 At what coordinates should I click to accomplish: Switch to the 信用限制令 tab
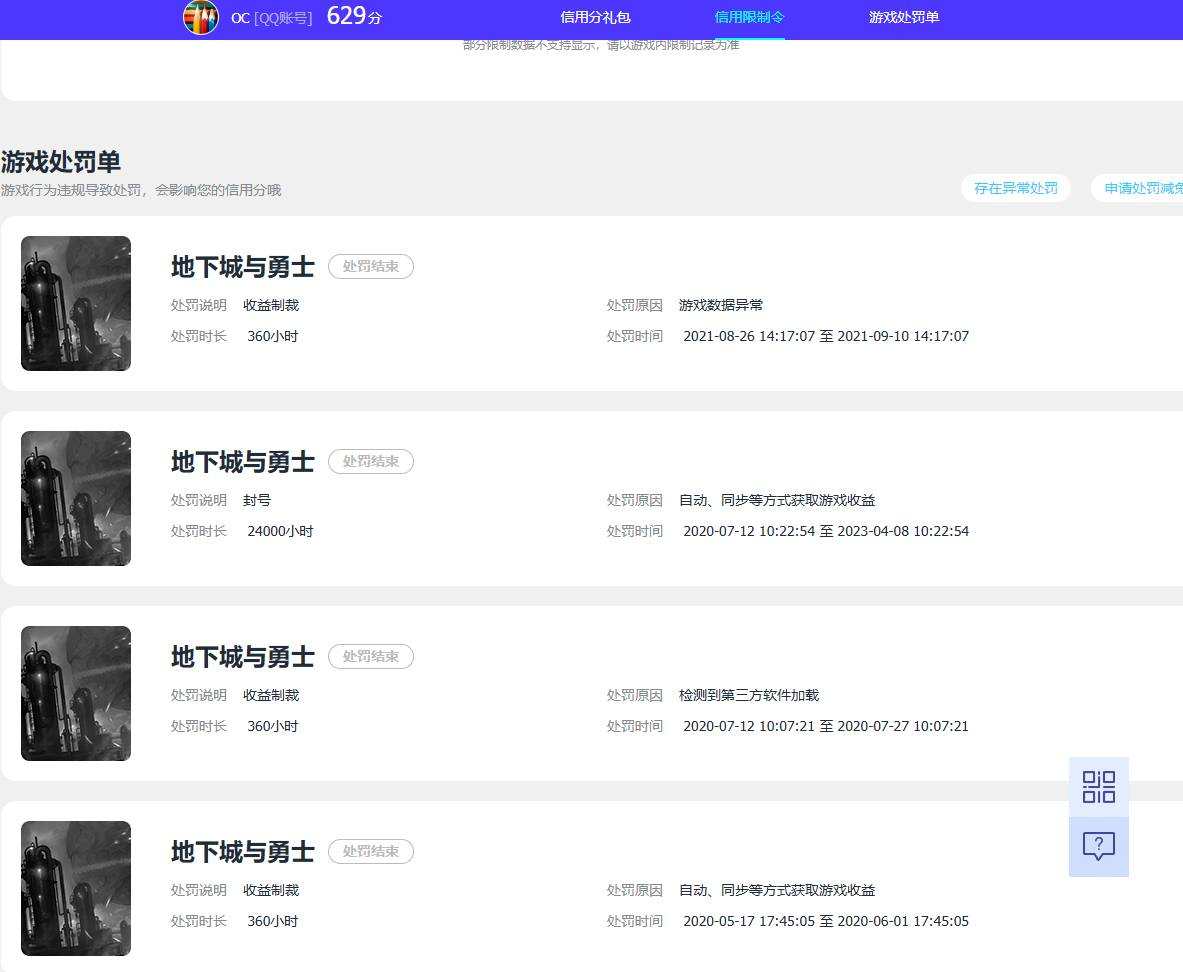click(x=749, y=17)
